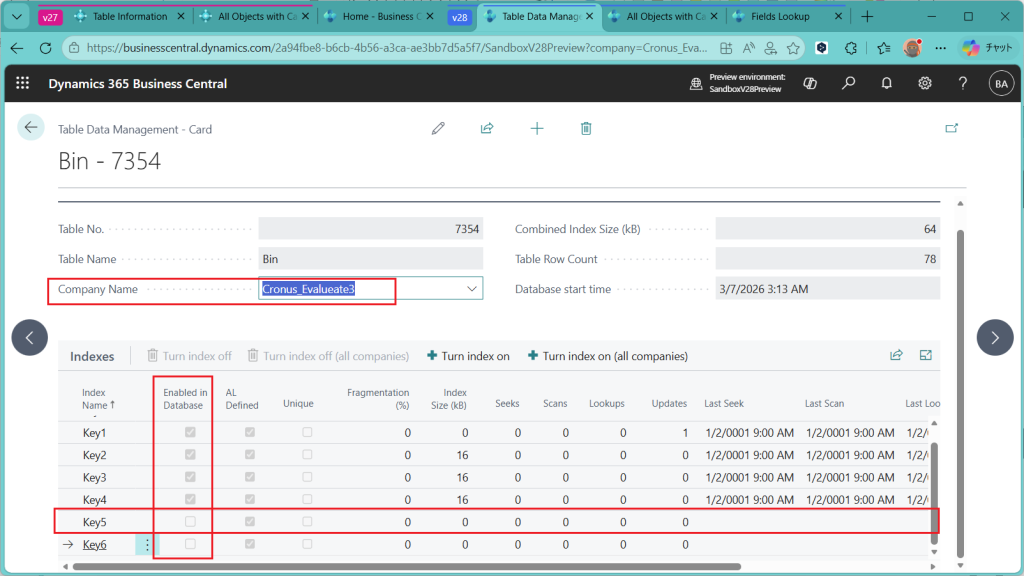This screenshot has height=576, width=1024.
Task: Open the settings gear in header
Action: (x=925, y=84)
